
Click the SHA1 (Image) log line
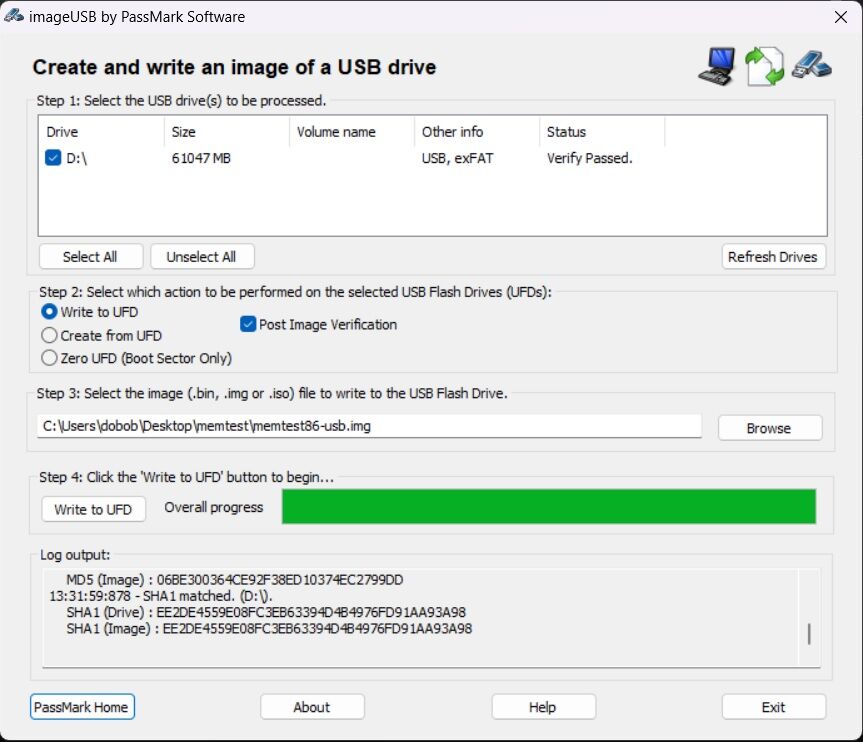tap(269, 629)
